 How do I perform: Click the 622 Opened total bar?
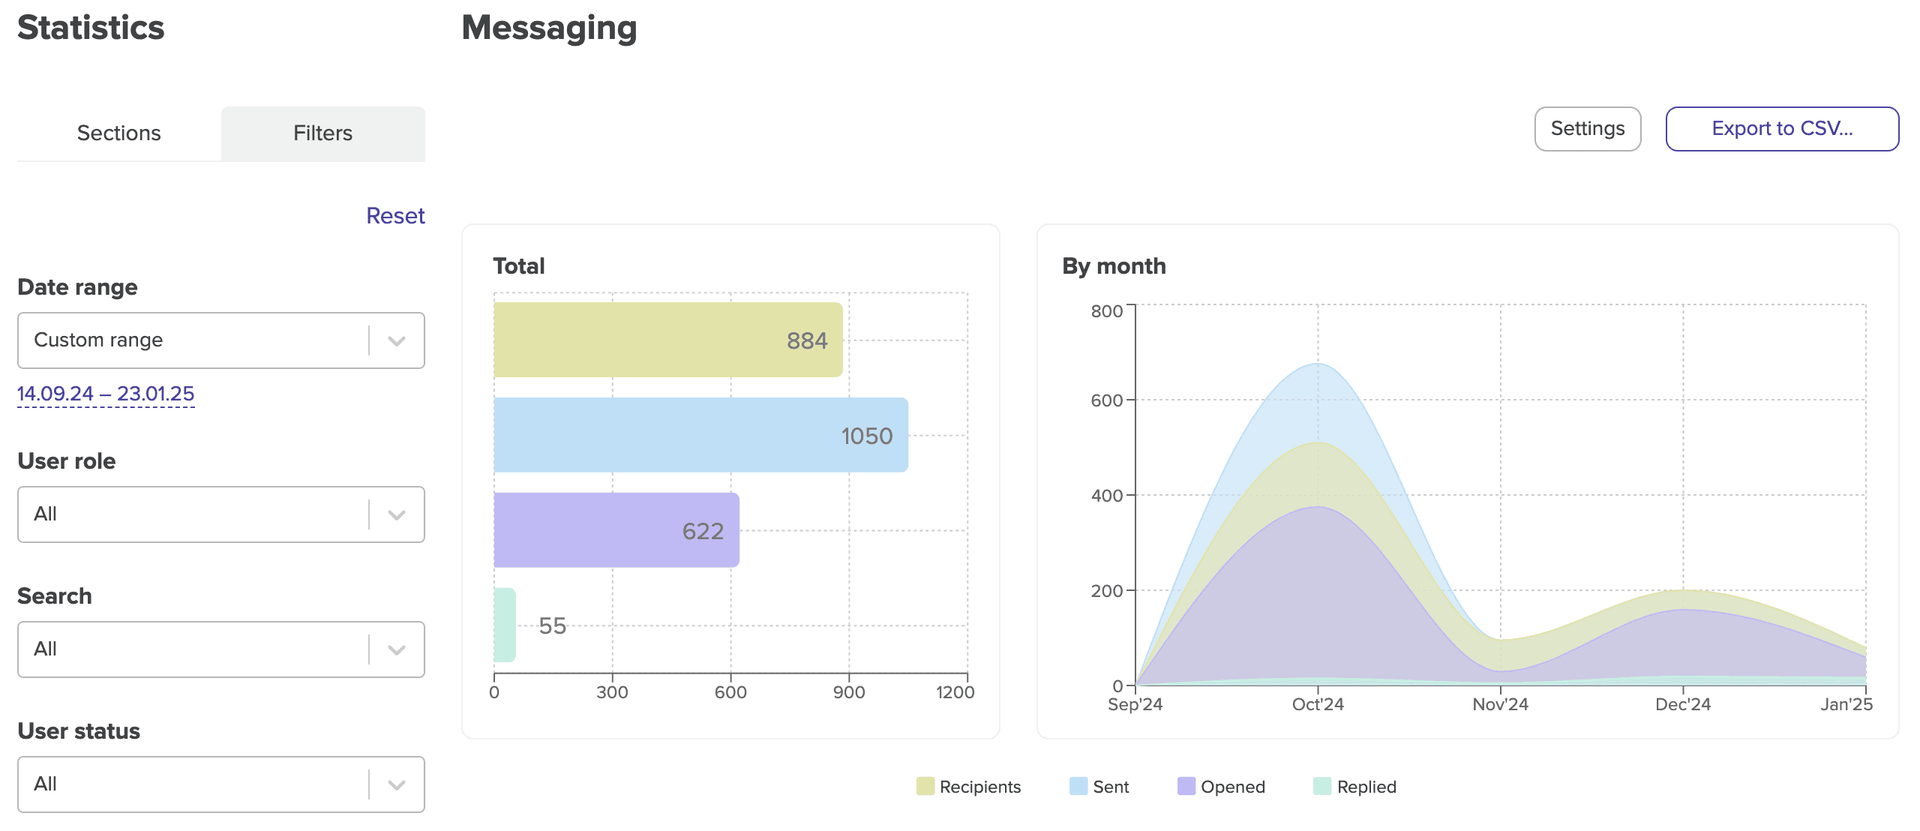pyautogui.click(x=616, y=530)
